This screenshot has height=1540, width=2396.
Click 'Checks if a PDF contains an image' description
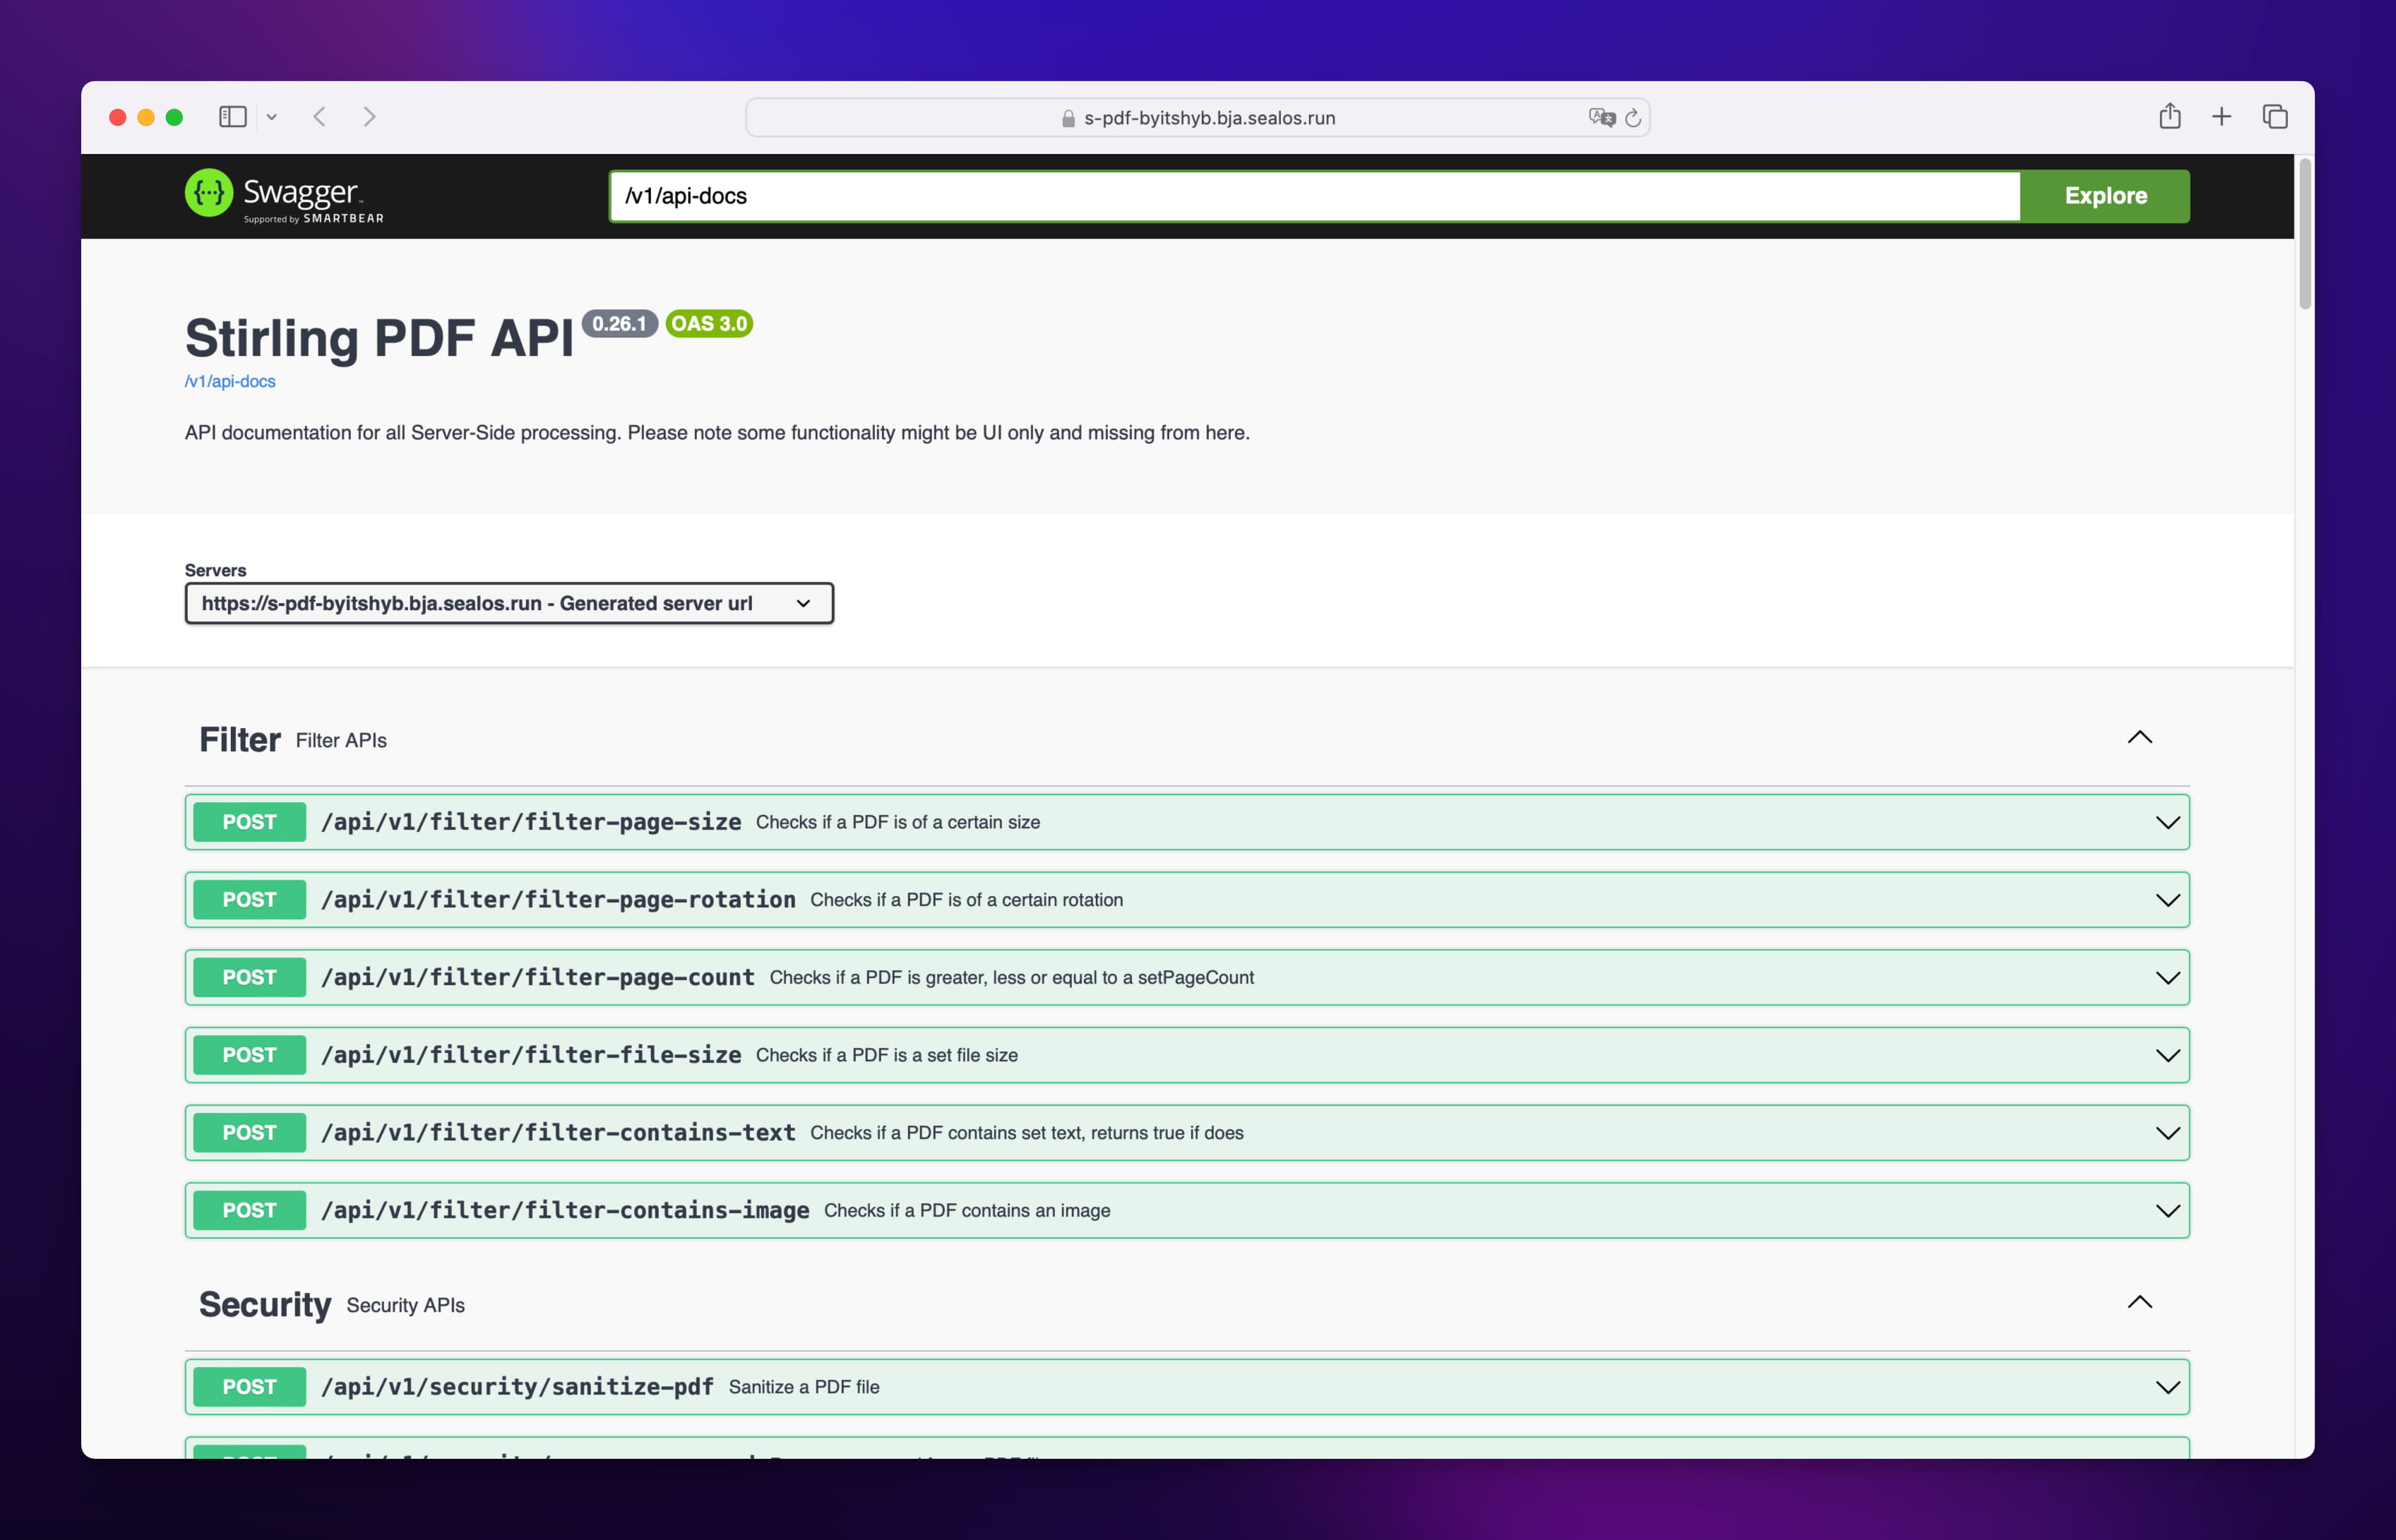(967, 1211)
